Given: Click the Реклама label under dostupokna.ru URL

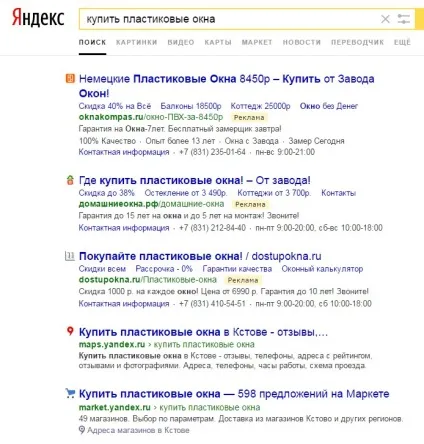Looking at the screenshot, I should 243,280.
